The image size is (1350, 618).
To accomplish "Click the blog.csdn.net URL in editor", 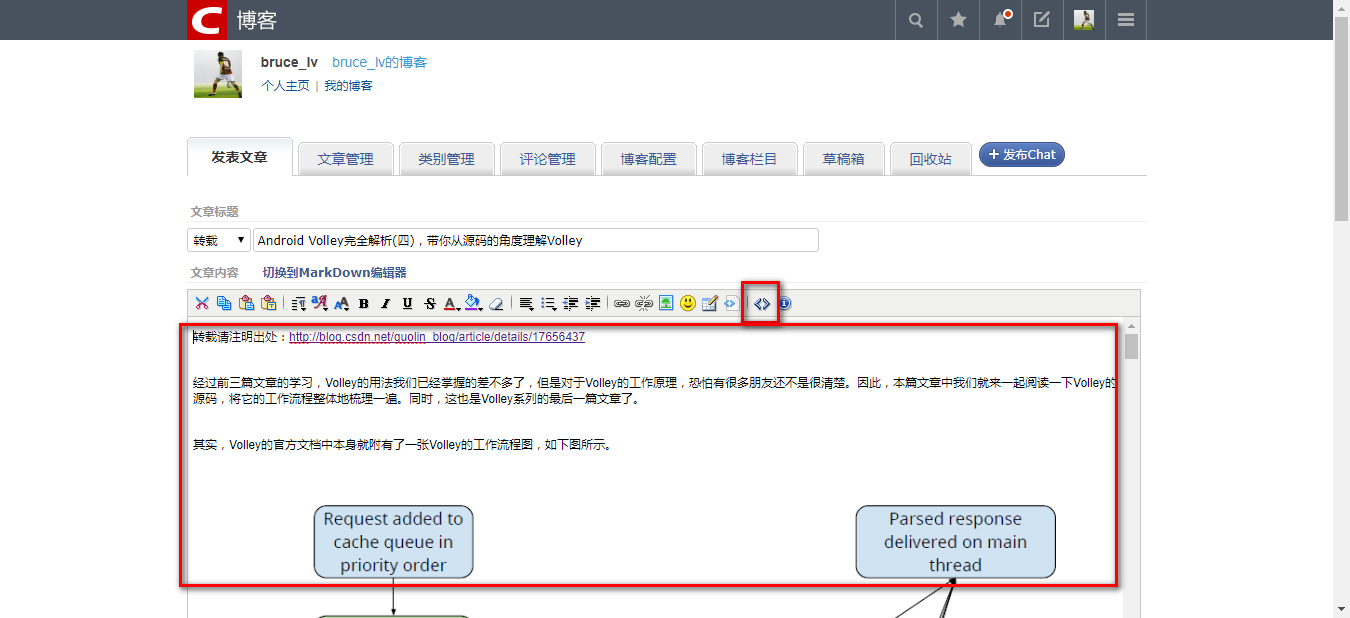I will pos(437,337).
